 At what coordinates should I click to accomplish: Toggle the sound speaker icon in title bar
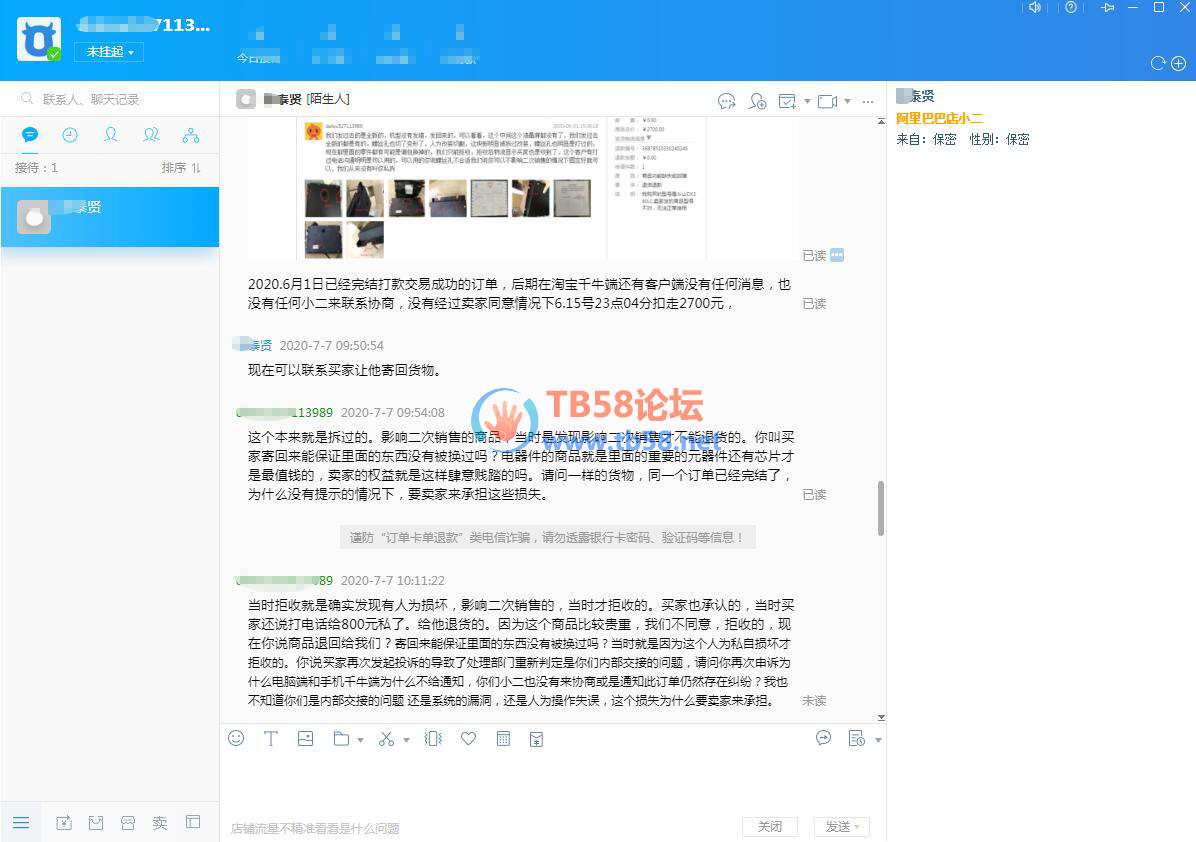[1035, 8]
